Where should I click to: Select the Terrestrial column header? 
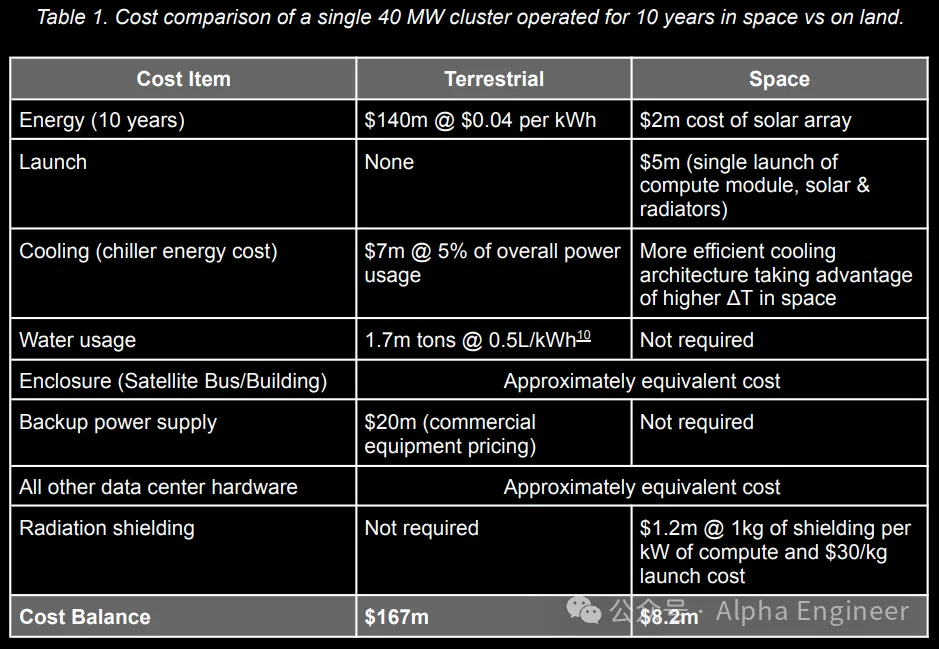(x=493, y=79)
